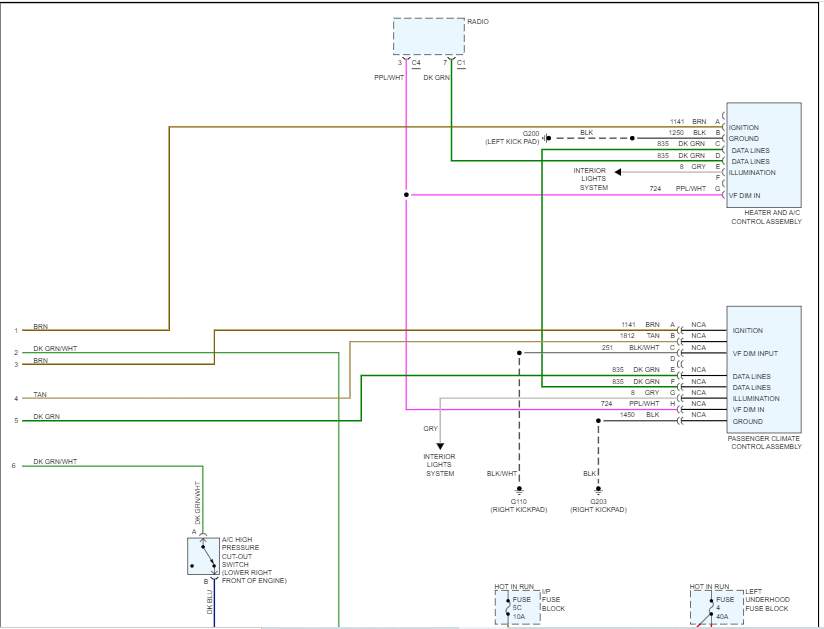This screenshot has width=824, height=629.
Task: Select the 251 BLK/WHT wire label
Action: tap(630, 348)
